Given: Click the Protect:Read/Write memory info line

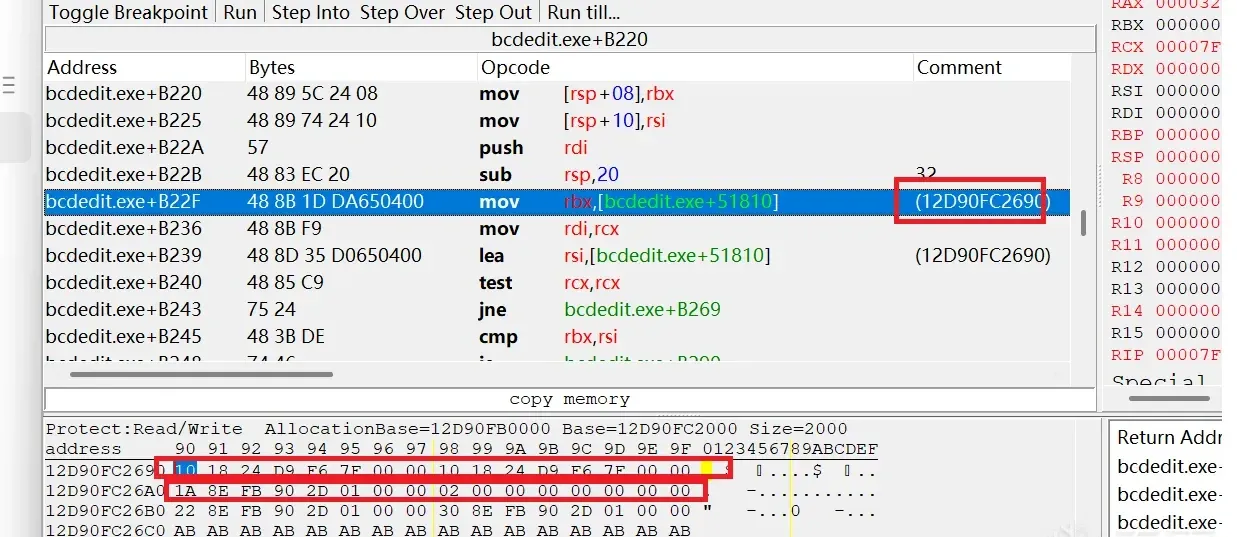Looking at the screenshot, I should click(x=446, y=429).
